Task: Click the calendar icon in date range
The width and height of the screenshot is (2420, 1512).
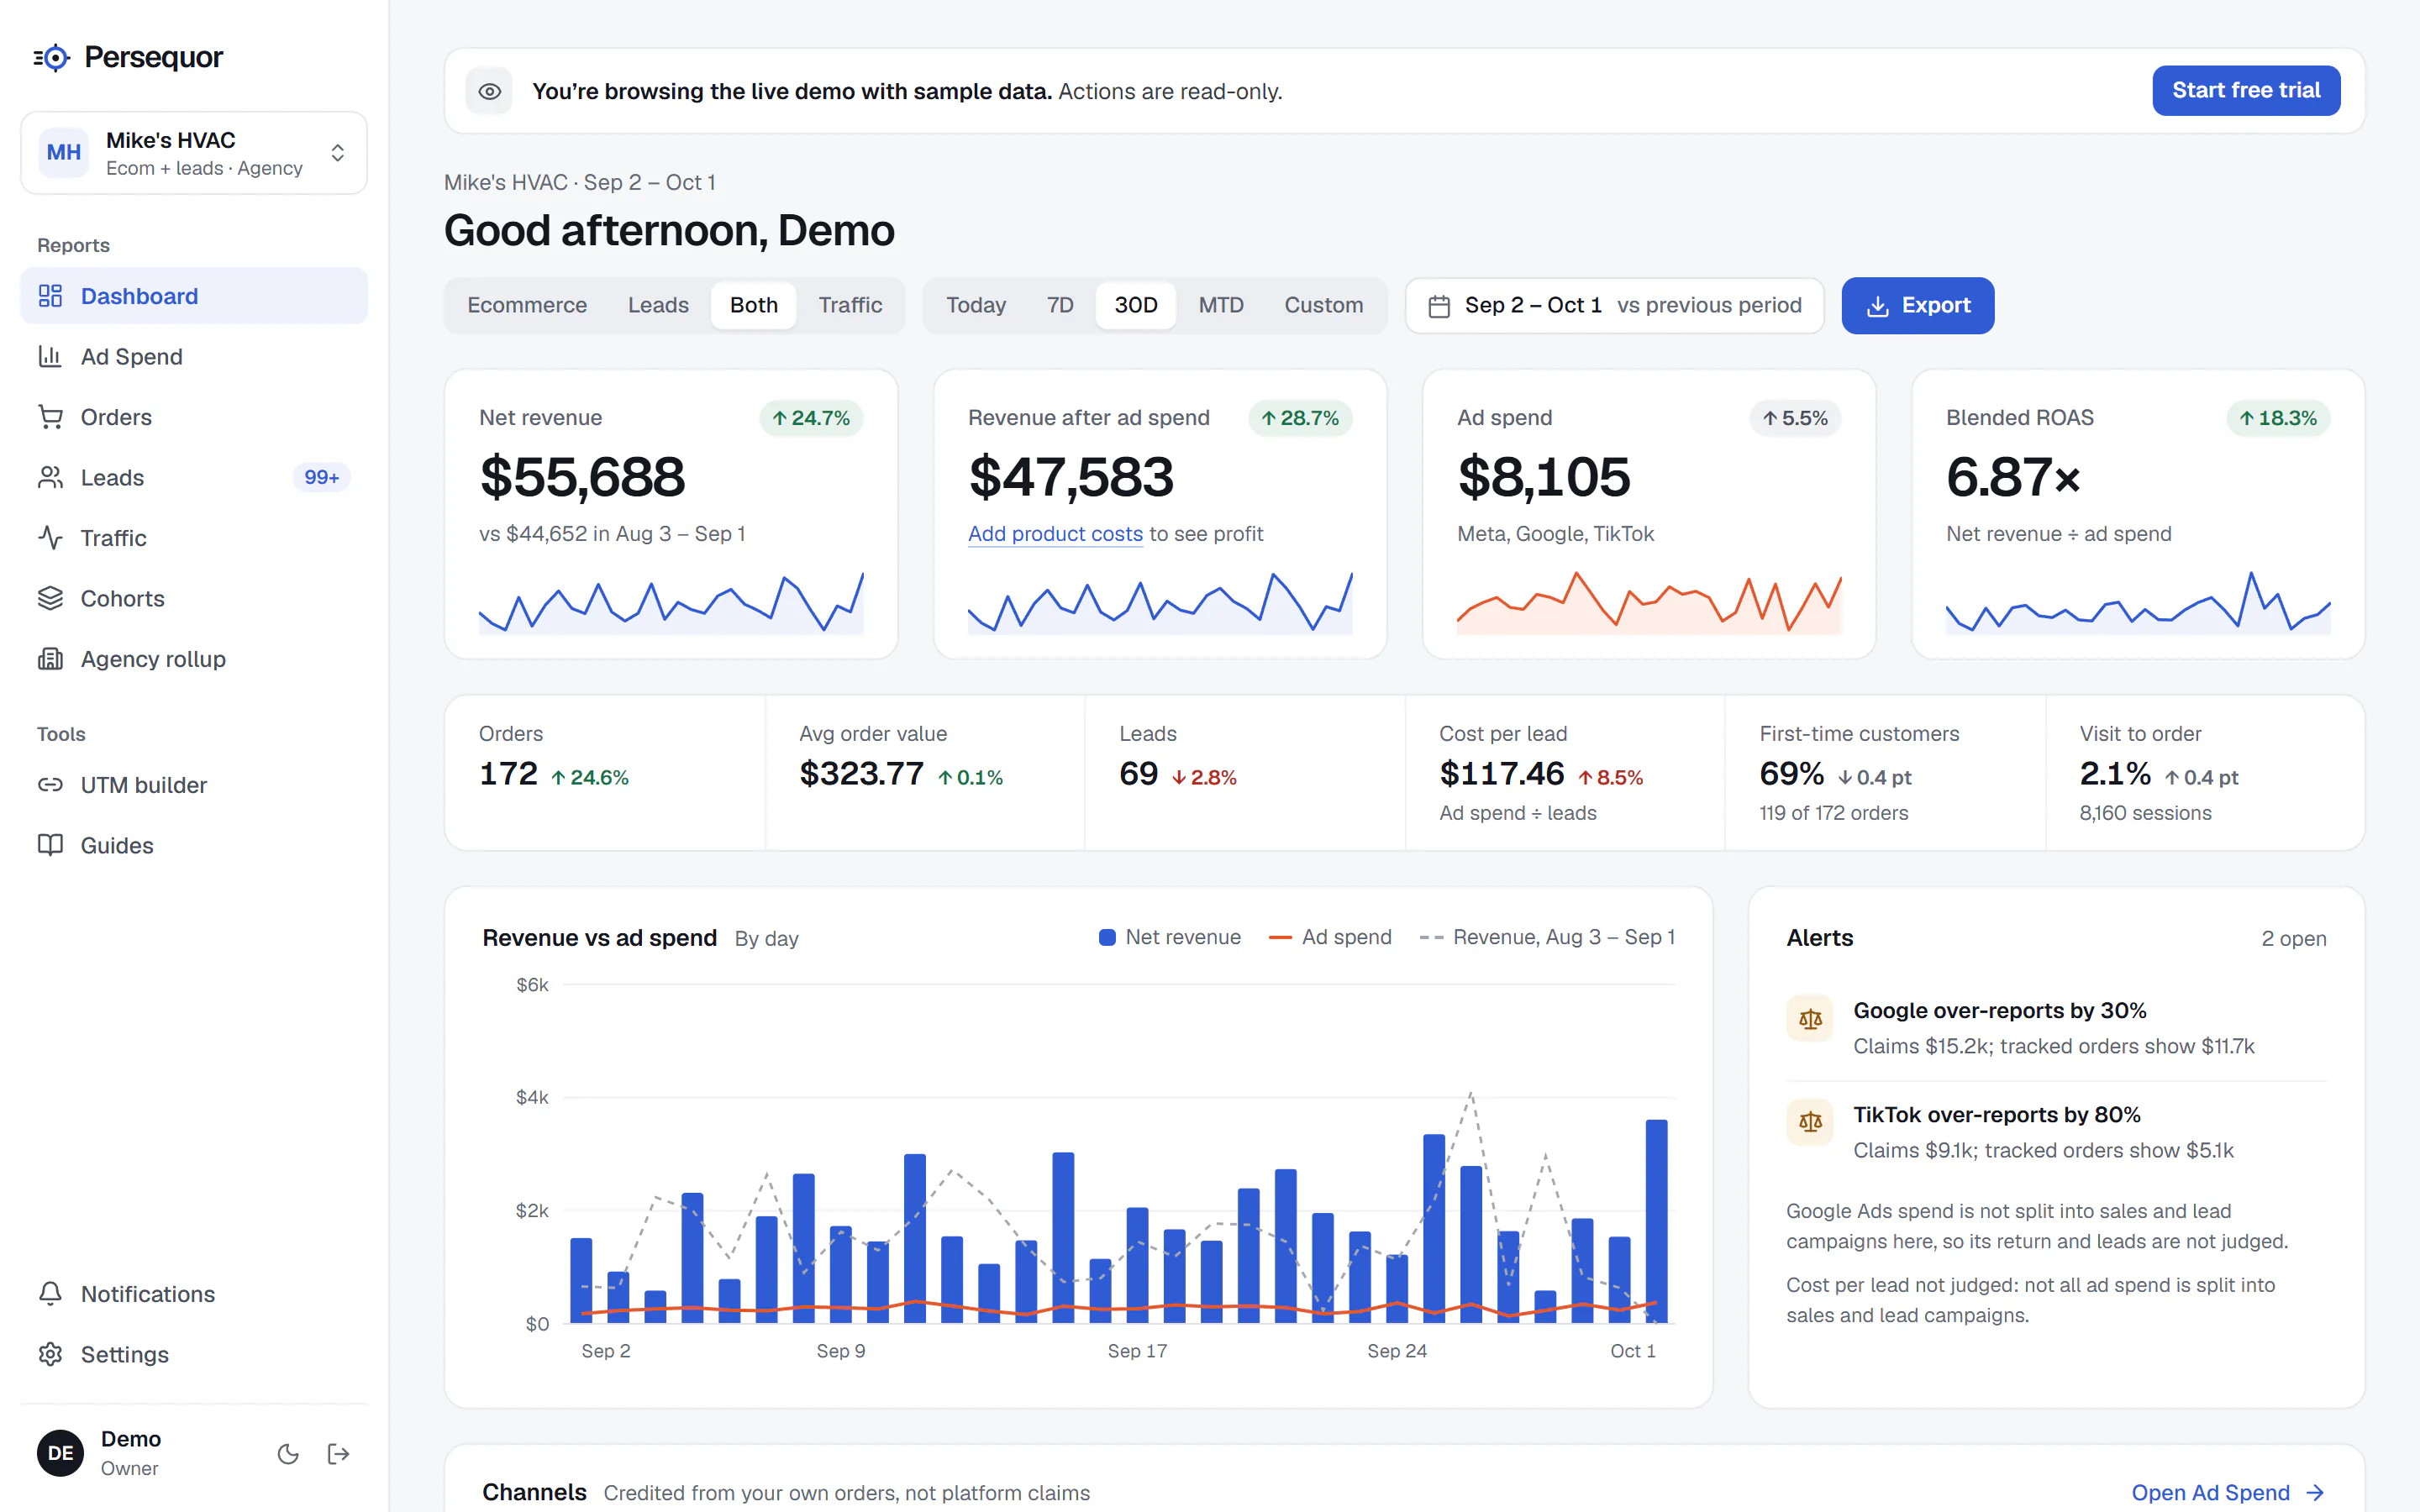Action: point(1439,306)
